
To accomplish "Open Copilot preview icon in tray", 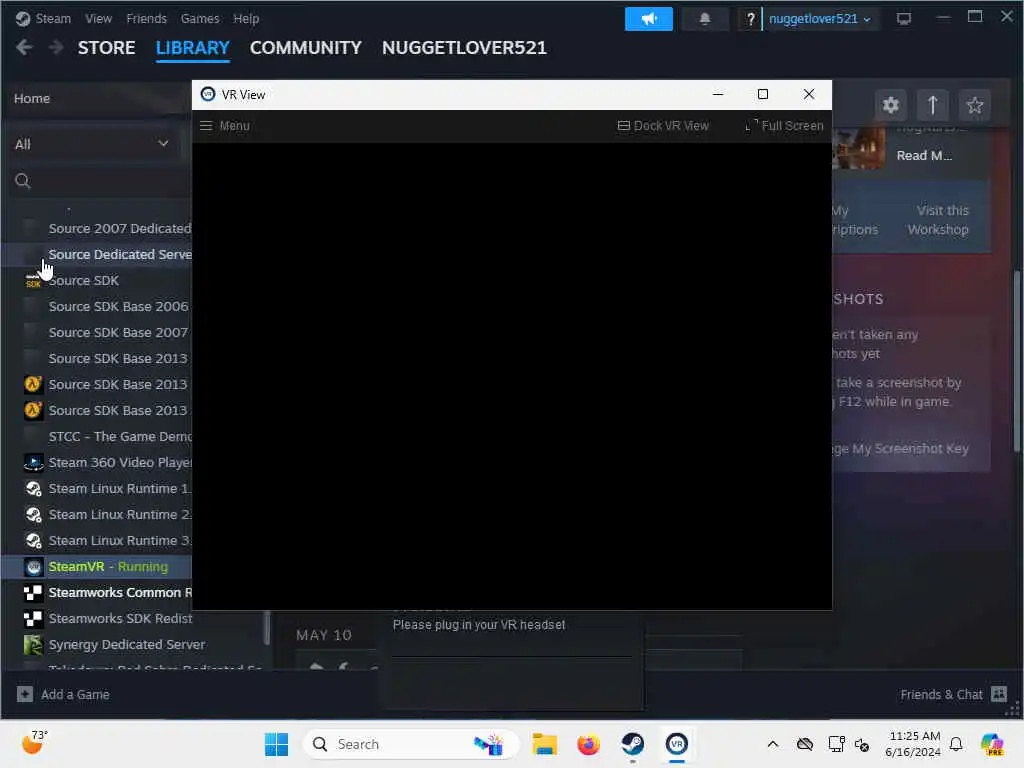I will tap(992, 744).
